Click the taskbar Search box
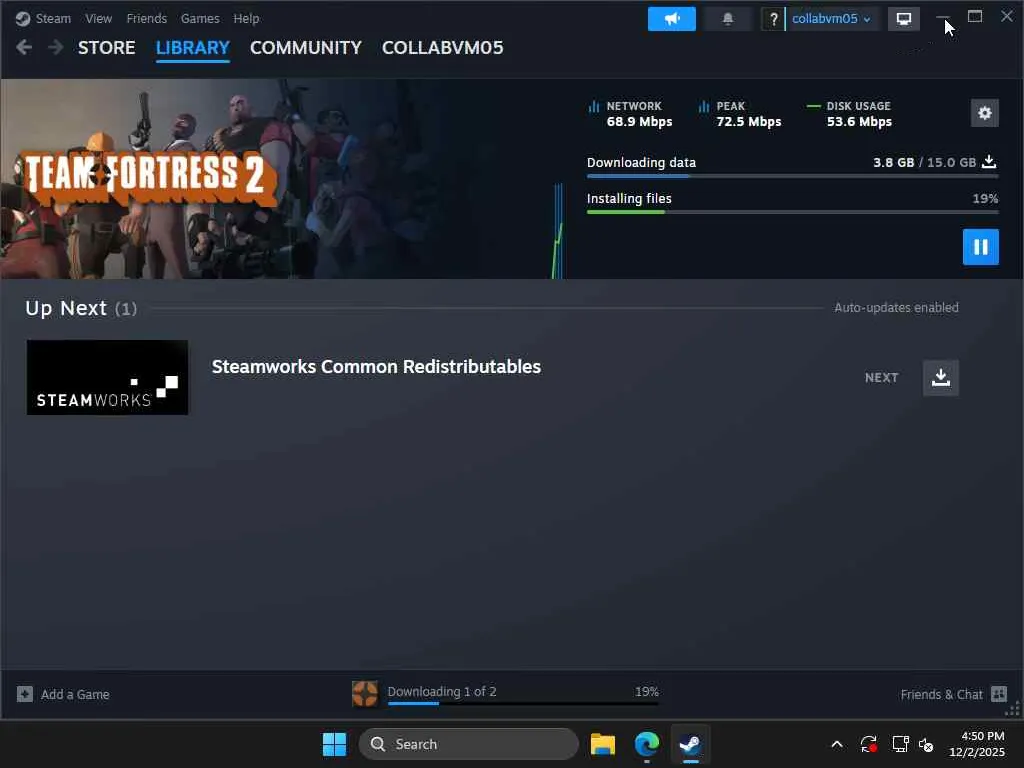Viewport: 1024px width, 768px height. [x=468, y=744]
